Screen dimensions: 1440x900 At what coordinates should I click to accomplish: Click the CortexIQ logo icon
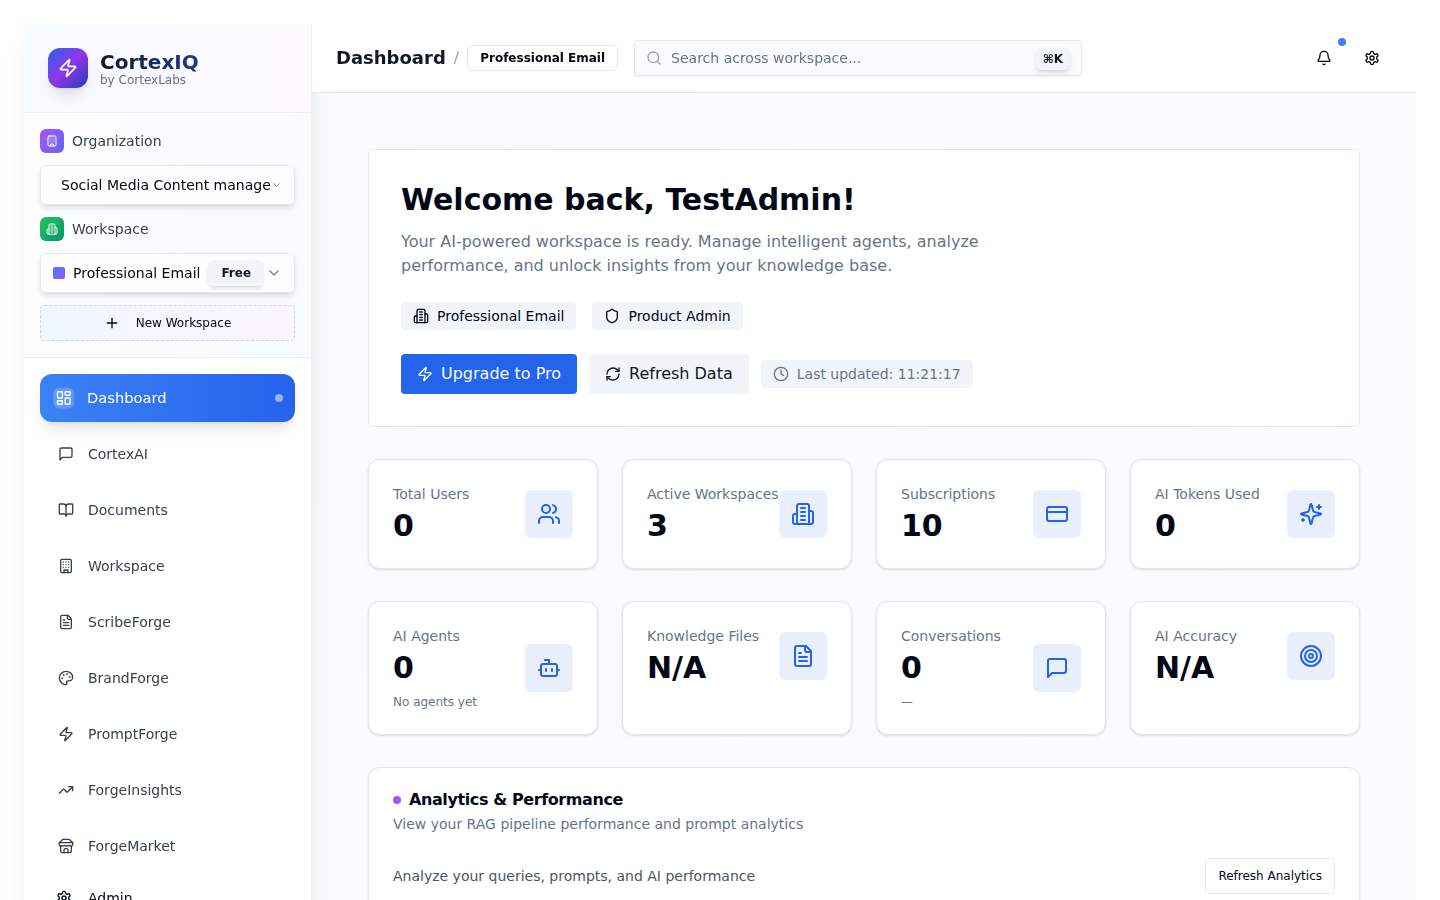68,68
